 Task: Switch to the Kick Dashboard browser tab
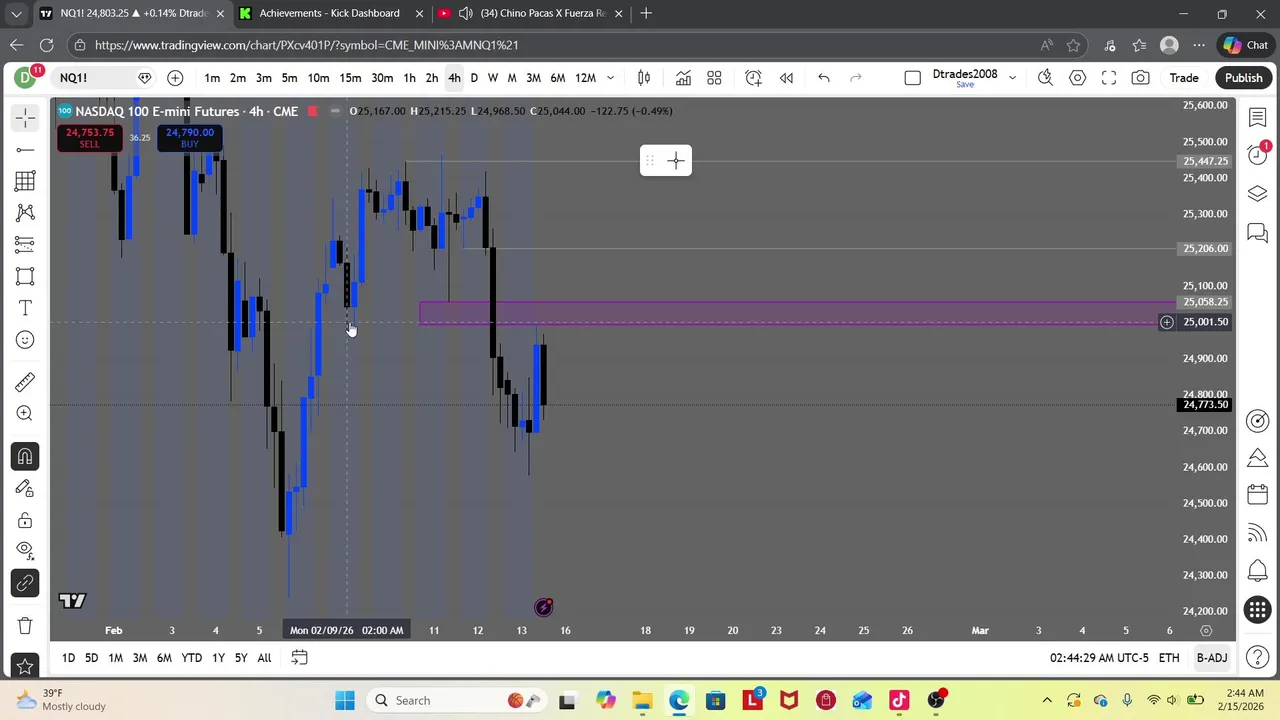(x=329, y=13)
